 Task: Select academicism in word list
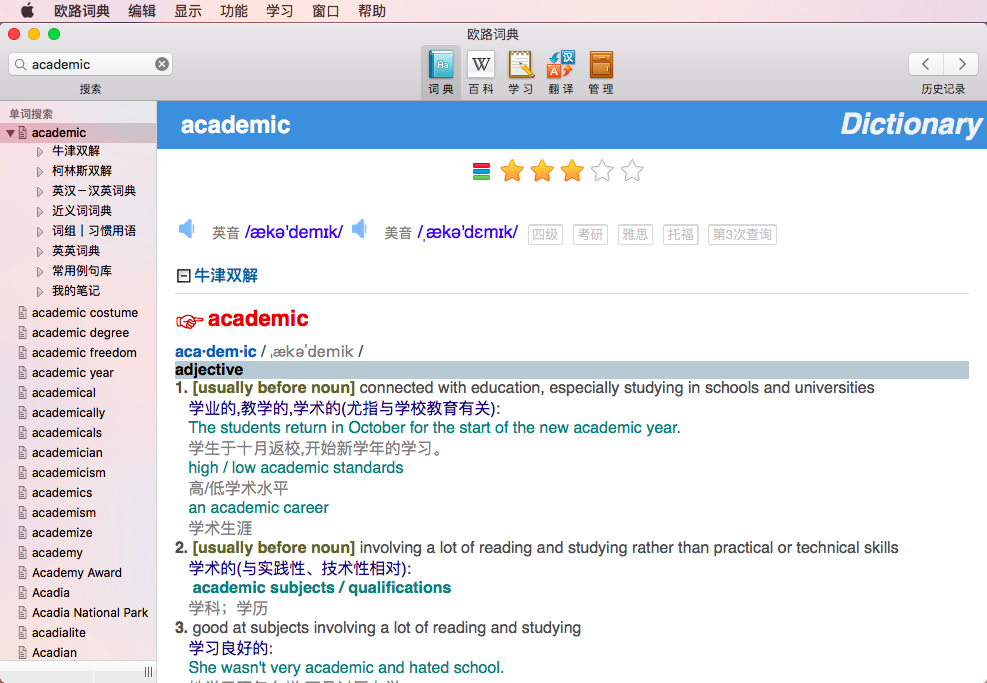click(69, 473)
